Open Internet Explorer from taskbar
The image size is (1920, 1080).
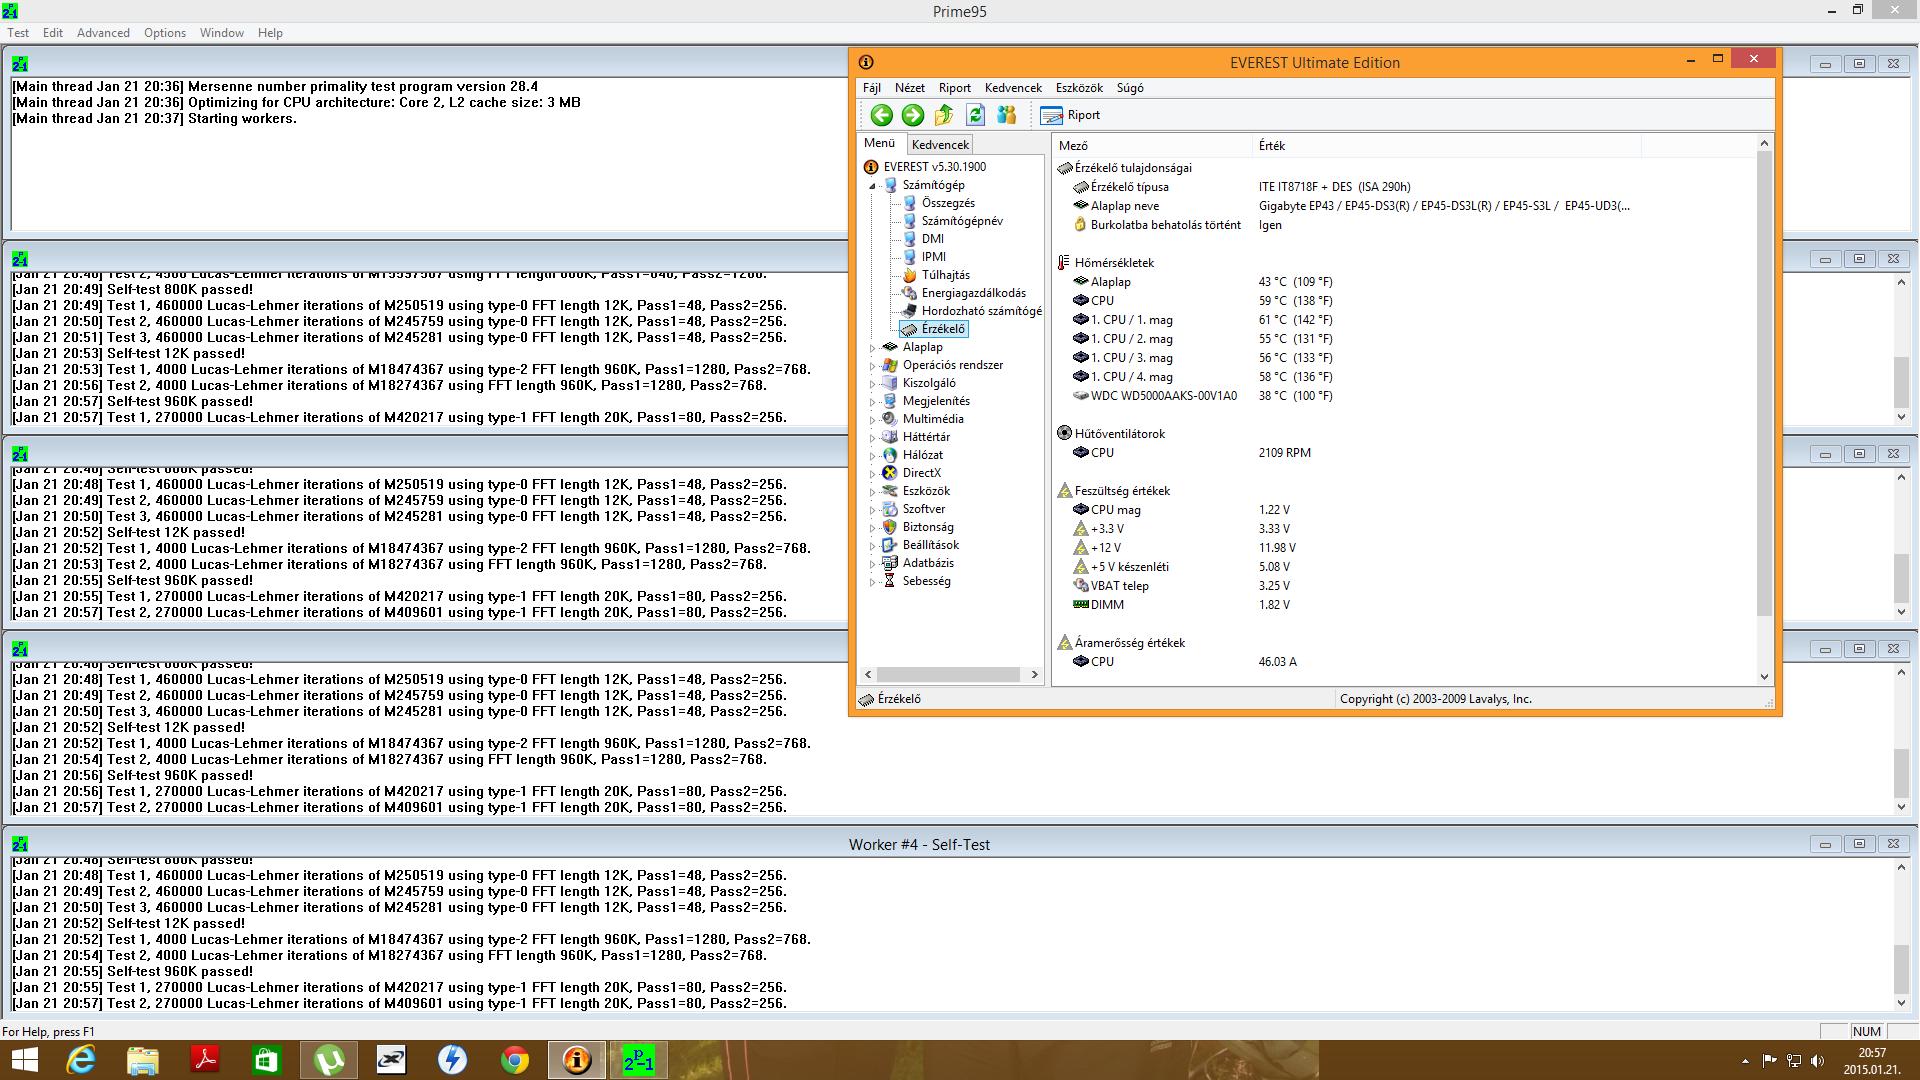pyautogui.click(x=81, y=1060)
